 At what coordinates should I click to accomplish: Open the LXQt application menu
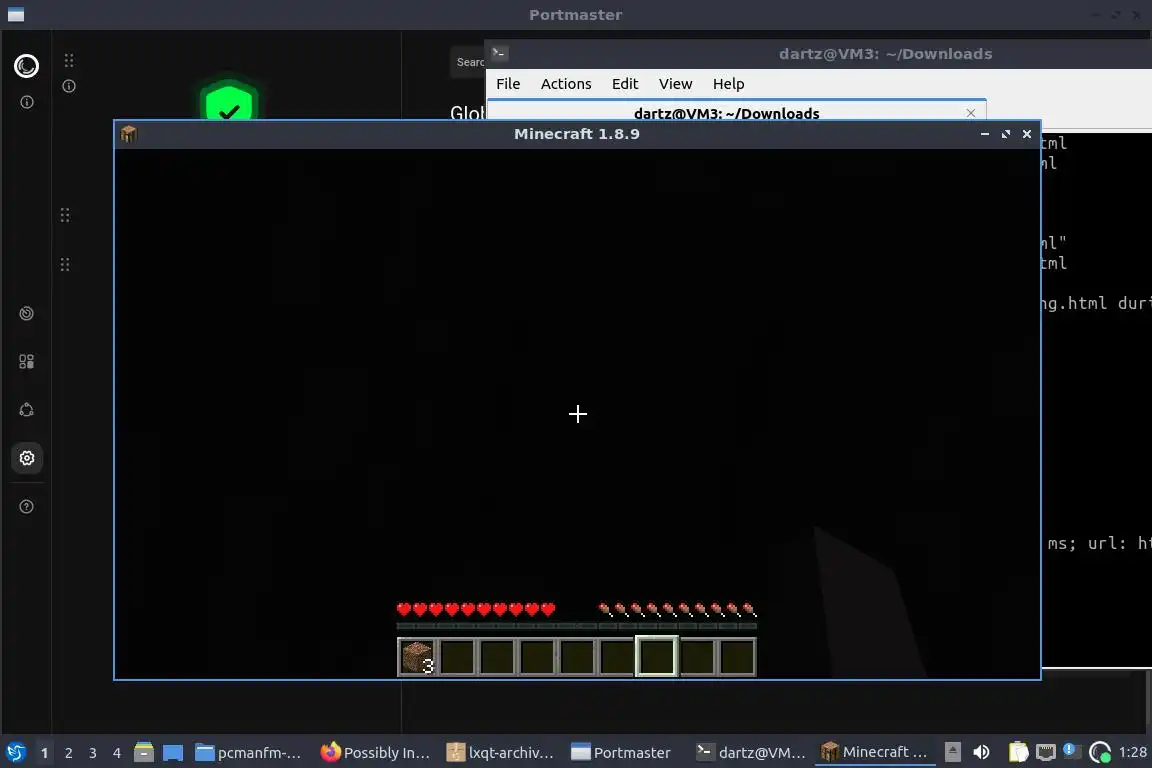pyautogui.click(x=15, y=752)
